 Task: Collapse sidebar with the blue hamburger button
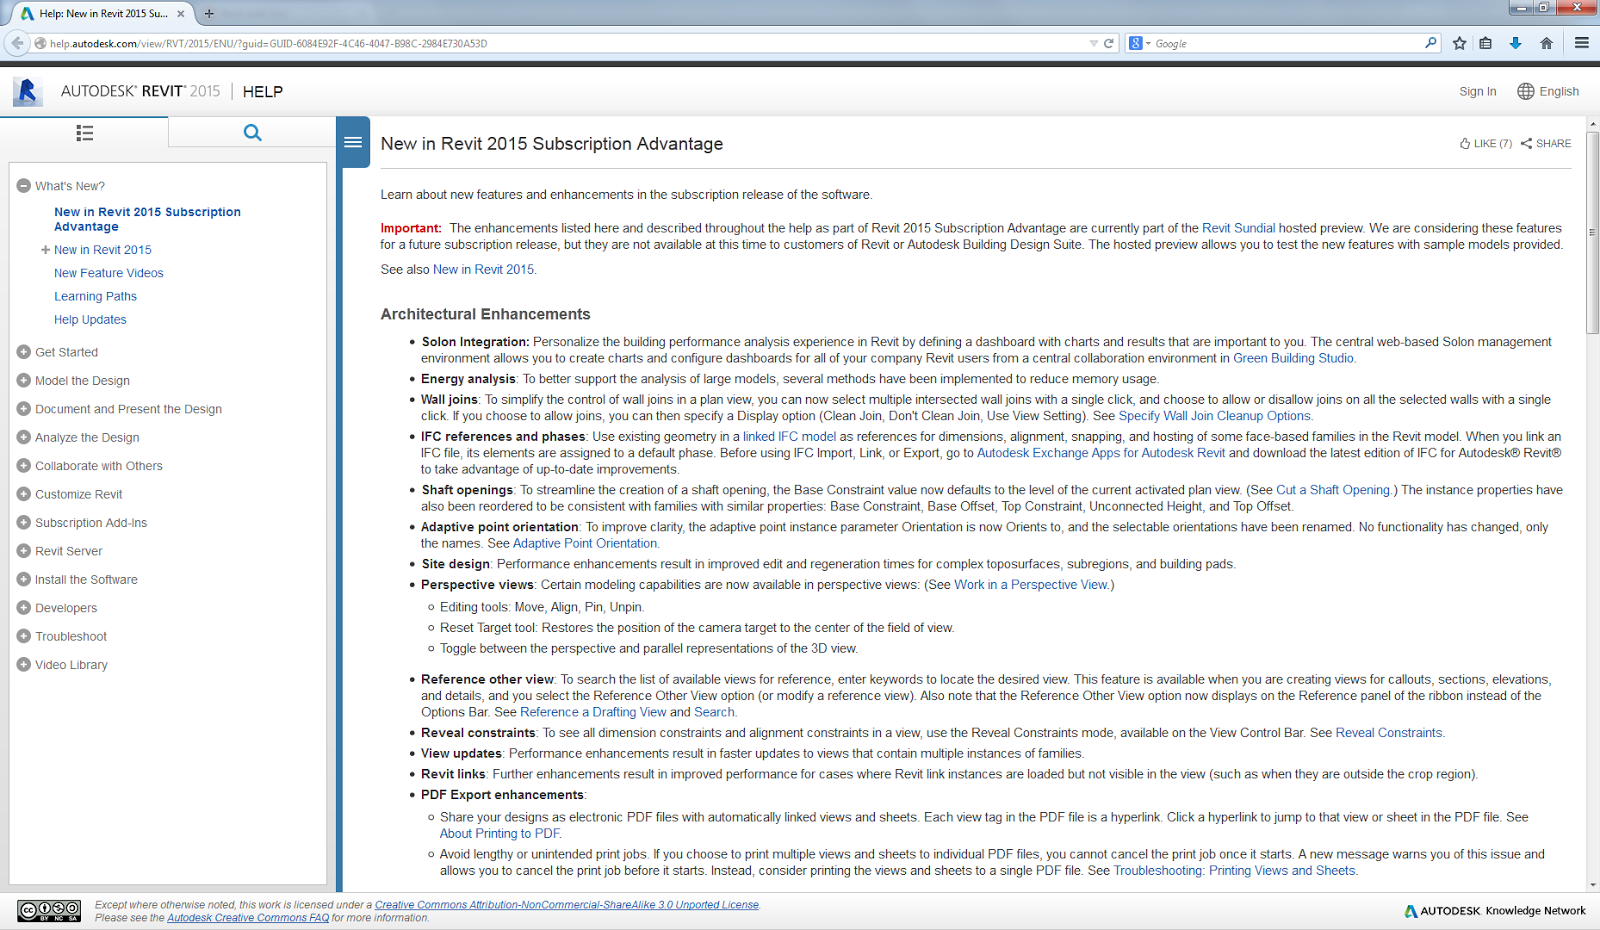pos(353,142)
